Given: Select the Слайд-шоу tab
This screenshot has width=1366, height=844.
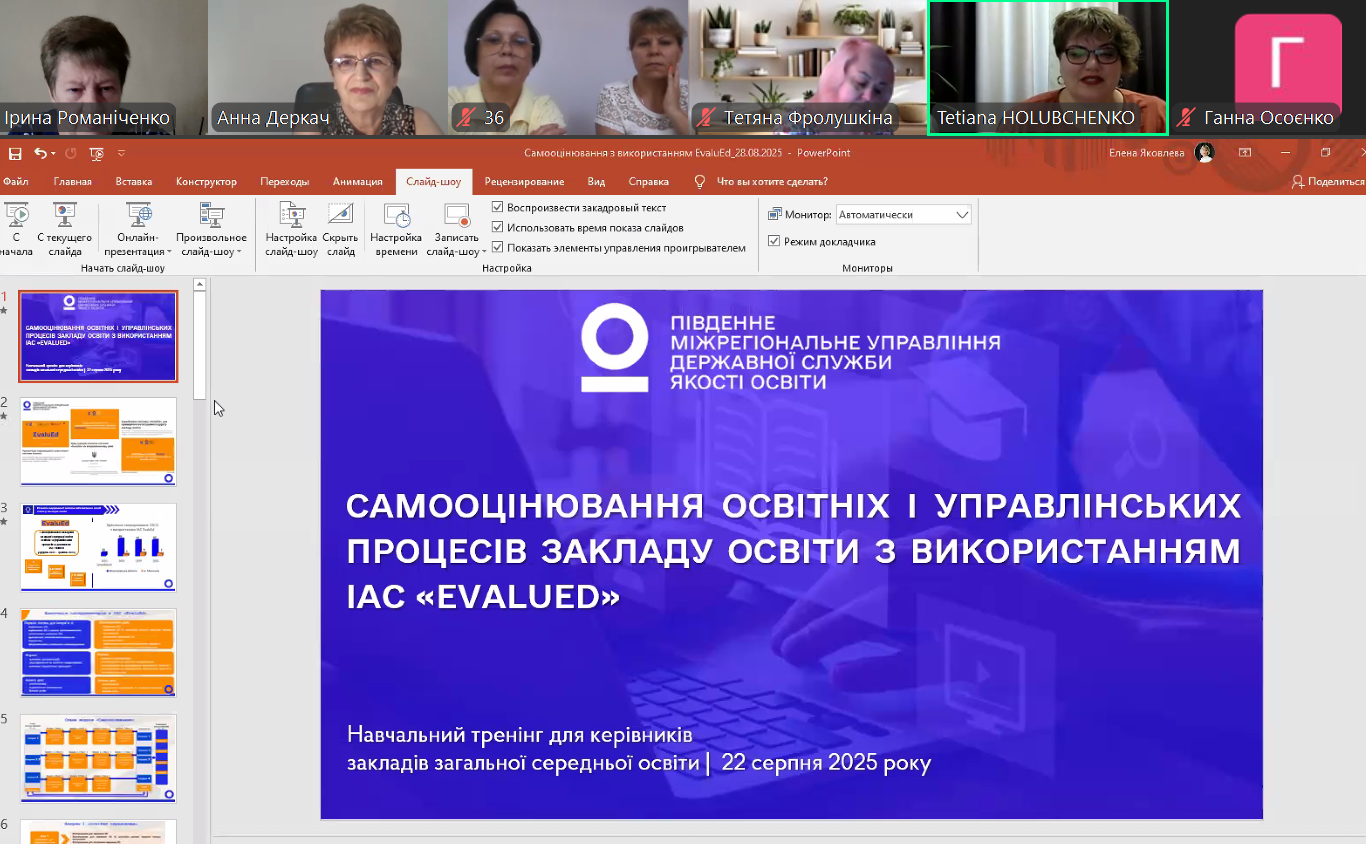Looking at the screenshot, I should (x=434, y=182).
